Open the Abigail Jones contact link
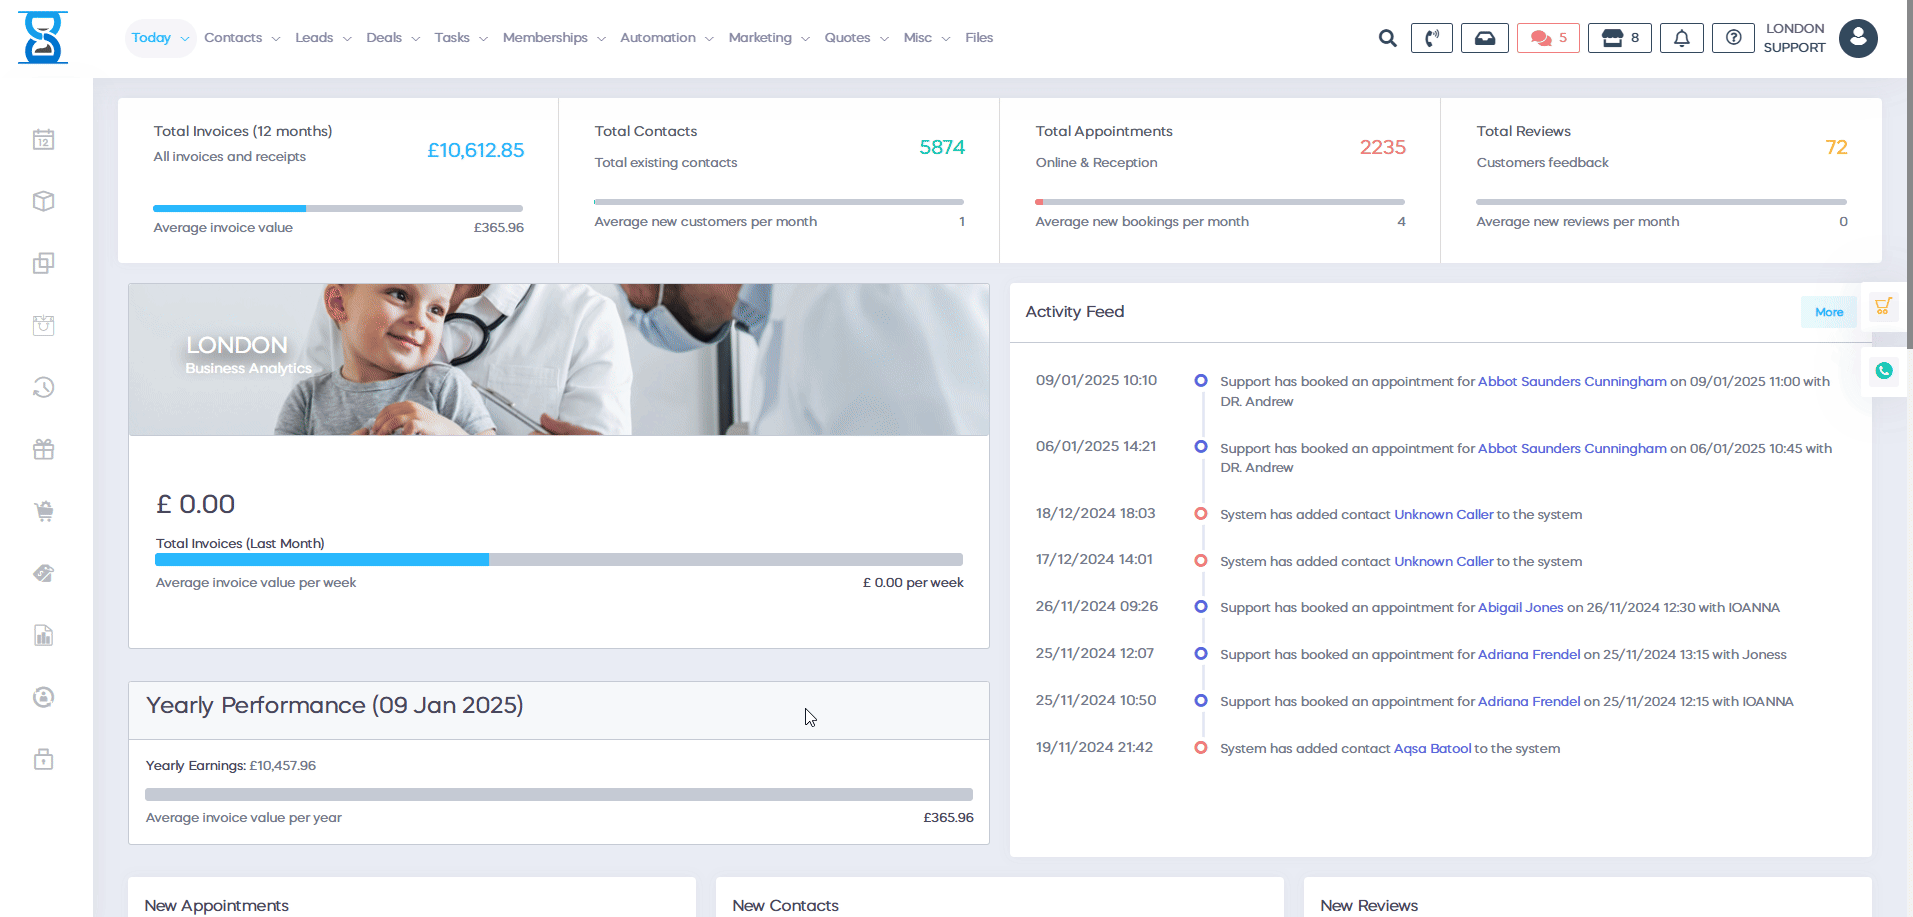1913x917 pixels. 1520,607
